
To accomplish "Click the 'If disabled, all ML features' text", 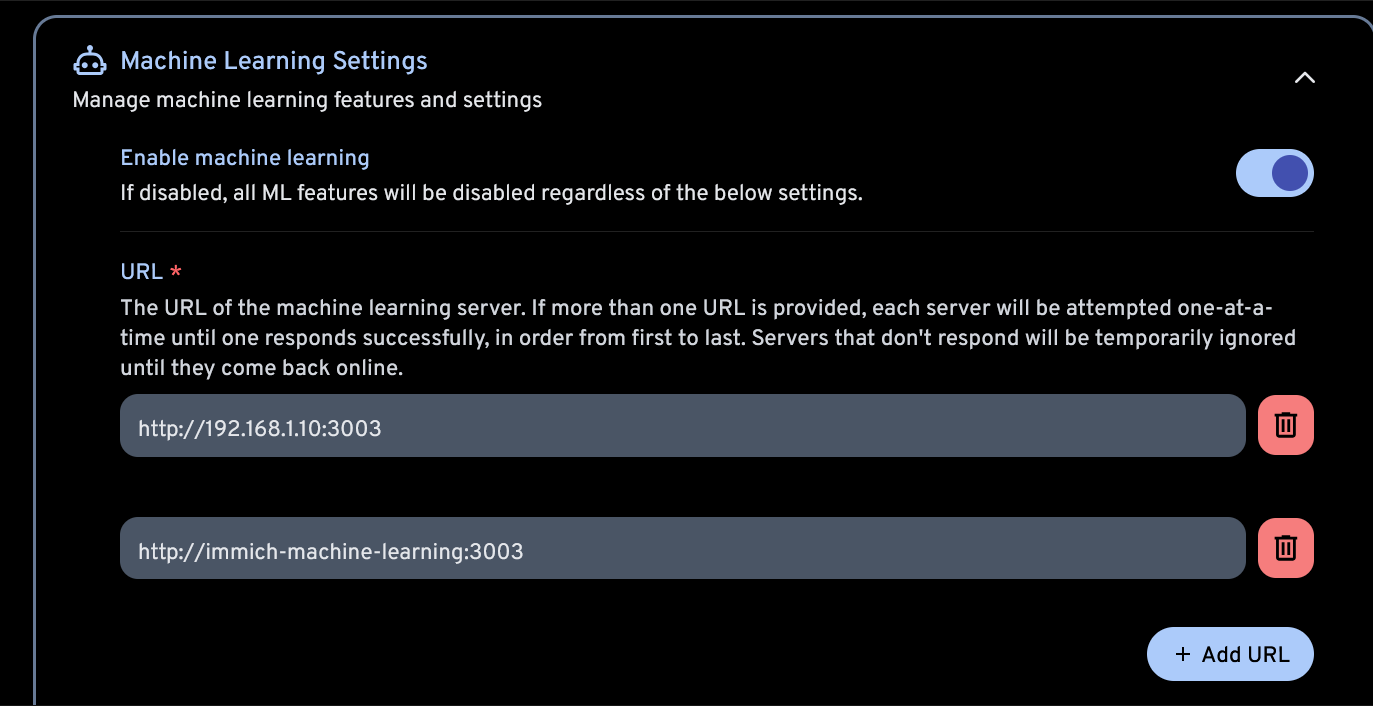I will 490,193.
